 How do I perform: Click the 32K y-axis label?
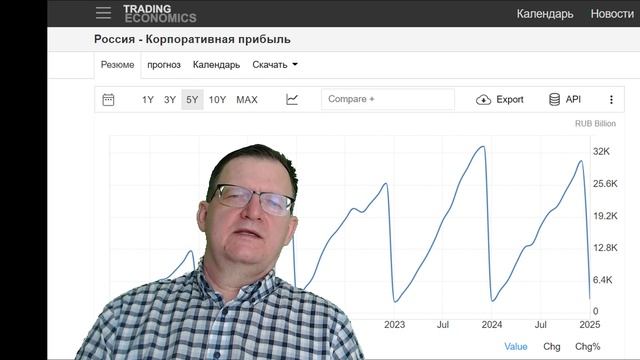(x=601, y=151)
